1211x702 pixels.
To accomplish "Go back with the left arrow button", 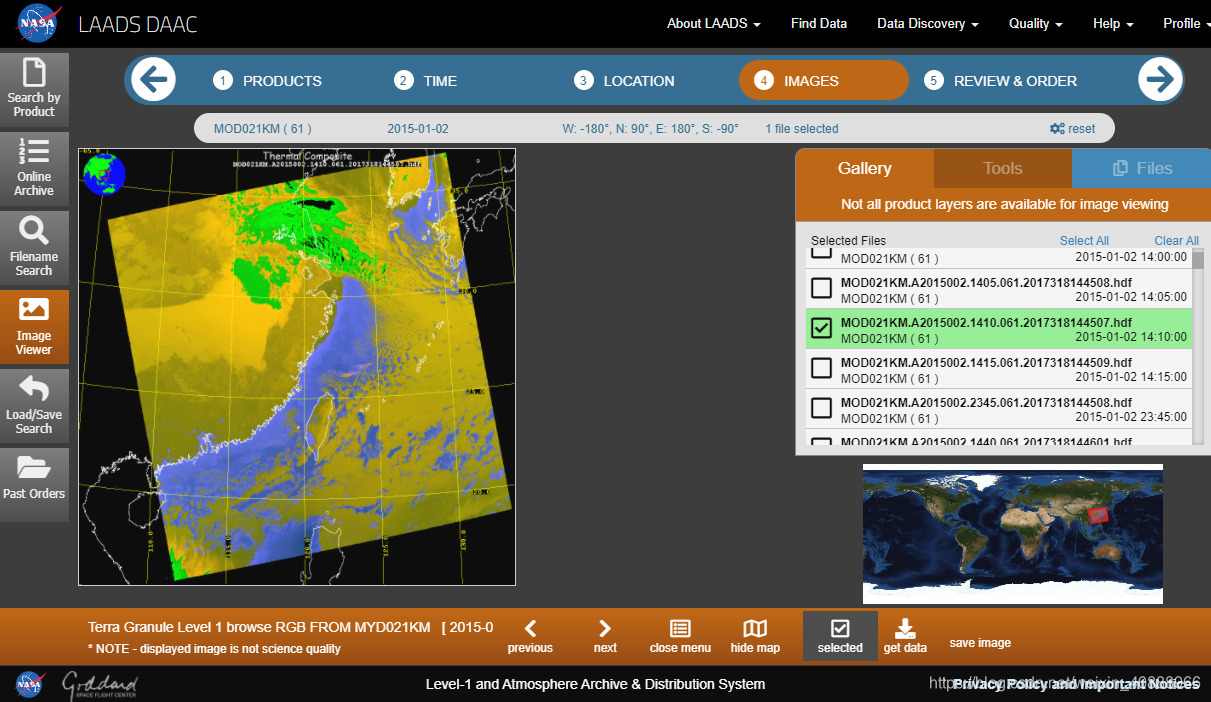I will click(x=153, y=80).
